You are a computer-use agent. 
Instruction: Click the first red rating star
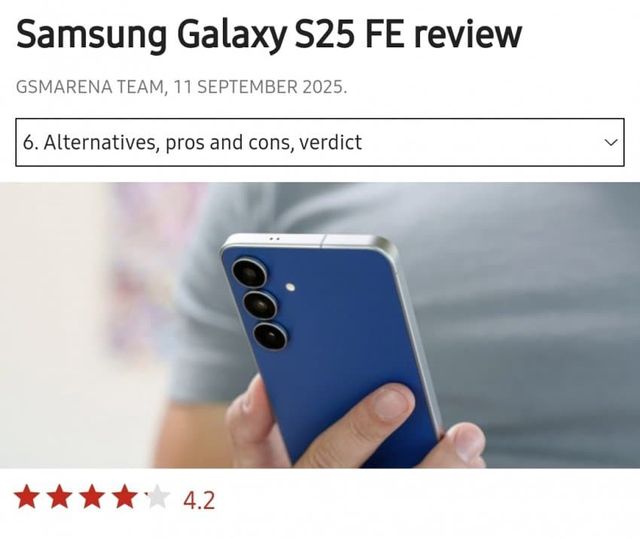(27, 497)
